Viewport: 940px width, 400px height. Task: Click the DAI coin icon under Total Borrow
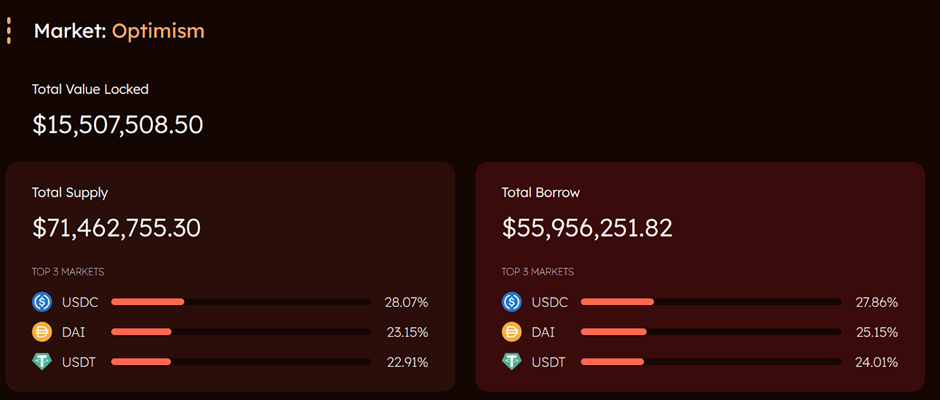coord(512,332)
